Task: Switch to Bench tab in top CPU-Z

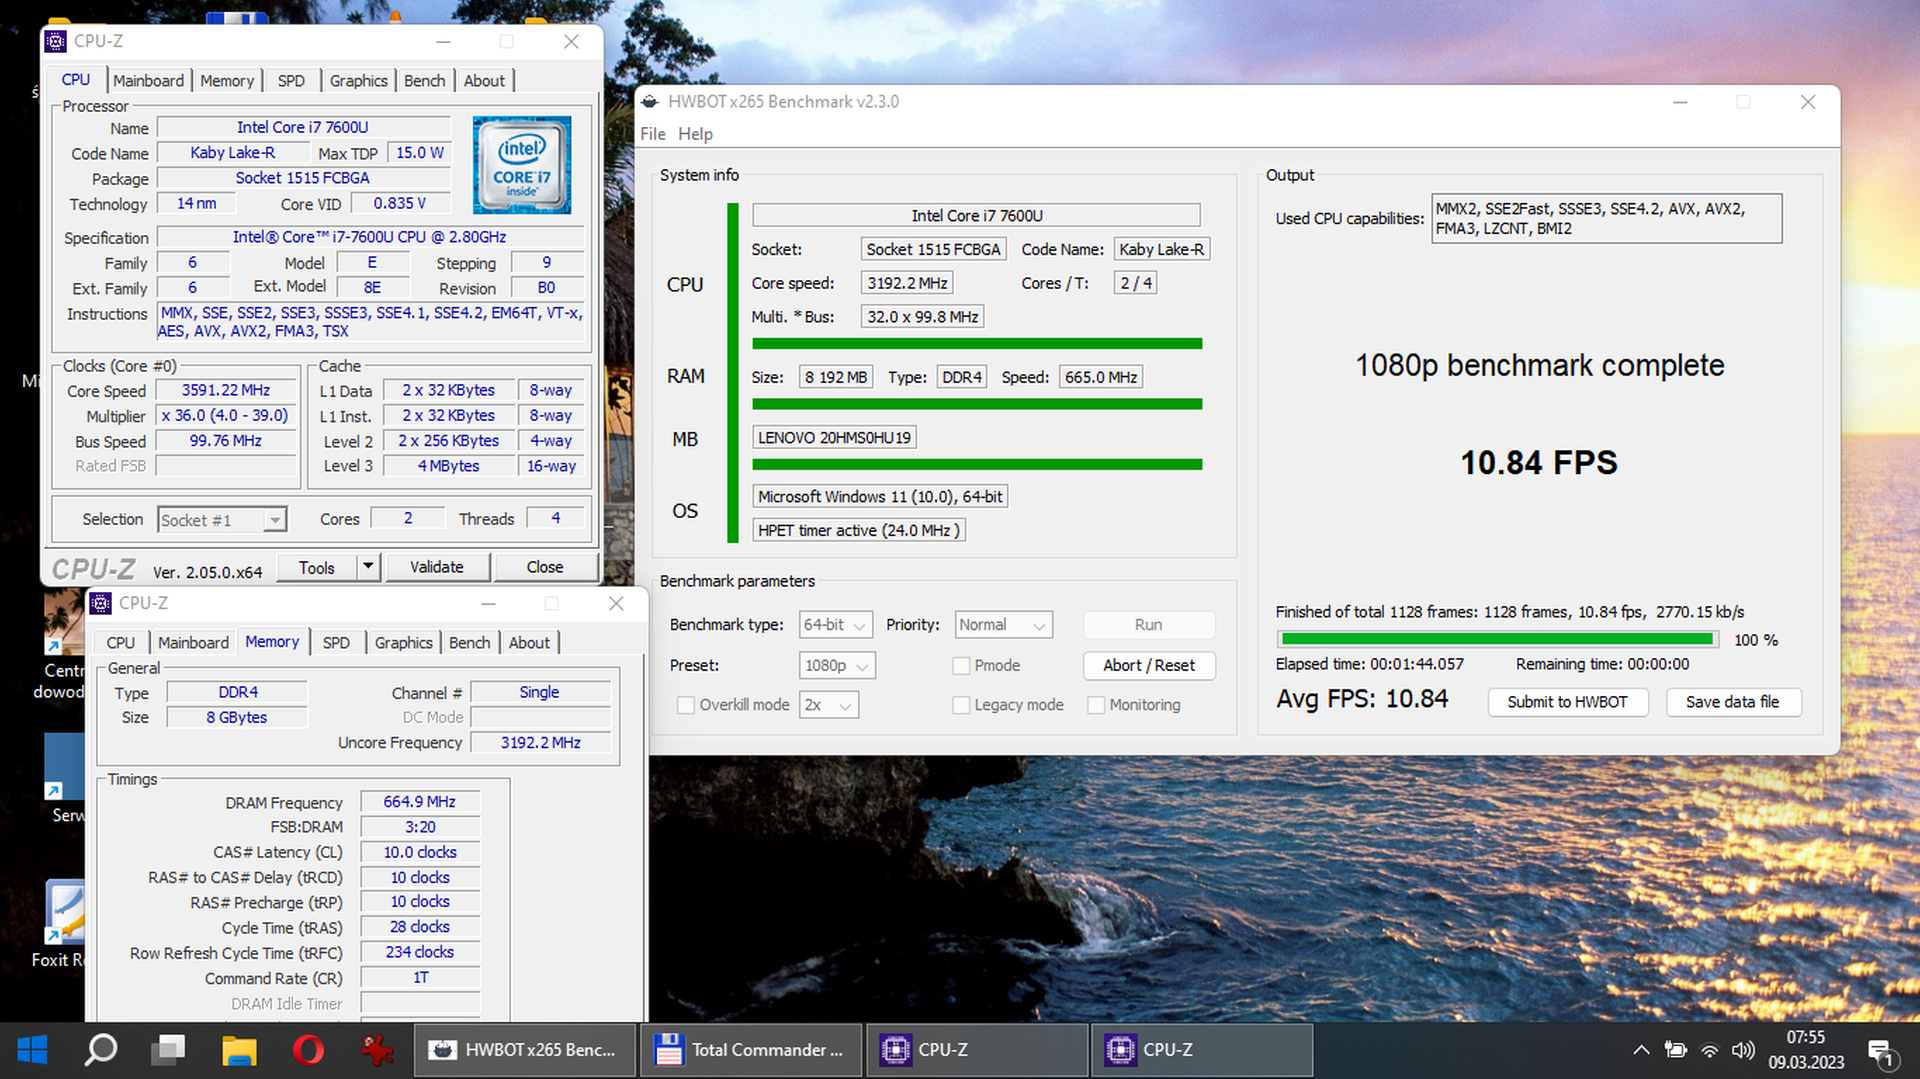Action: (424, 81)
